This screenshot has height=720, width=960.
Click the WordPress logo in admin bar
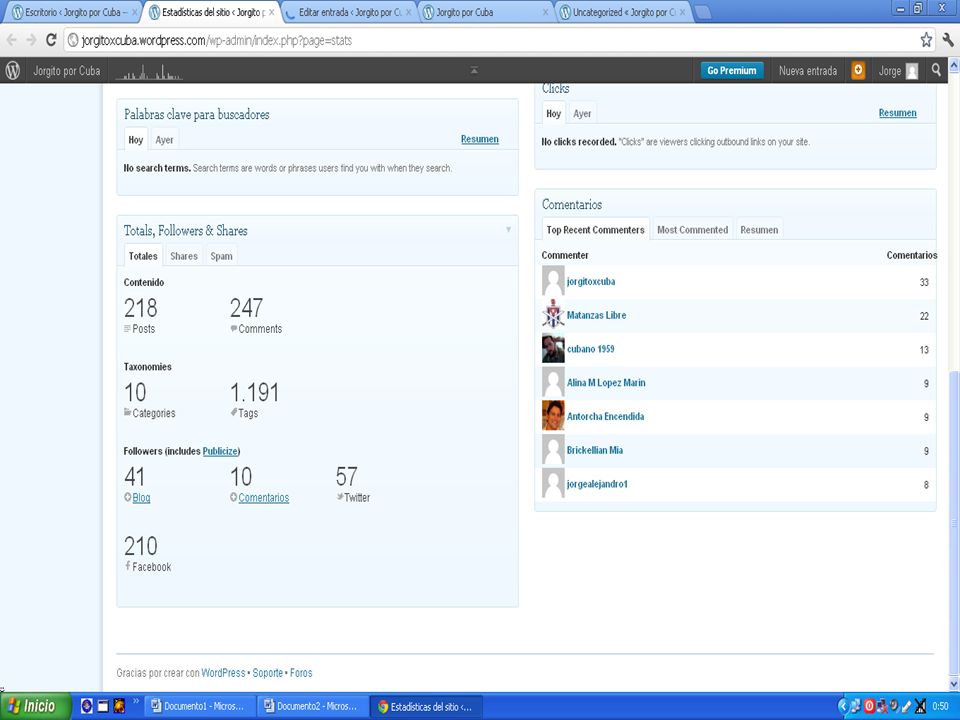tap(13, 70)
